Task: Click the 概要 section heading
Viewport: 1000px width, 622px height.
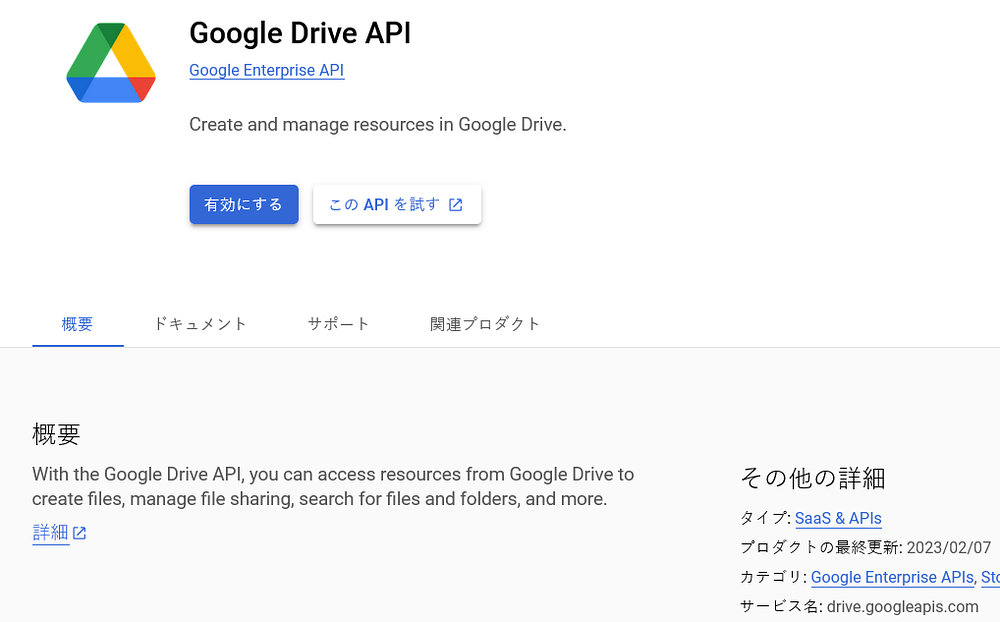Action: pyautogui.click(x=56, y=434)
